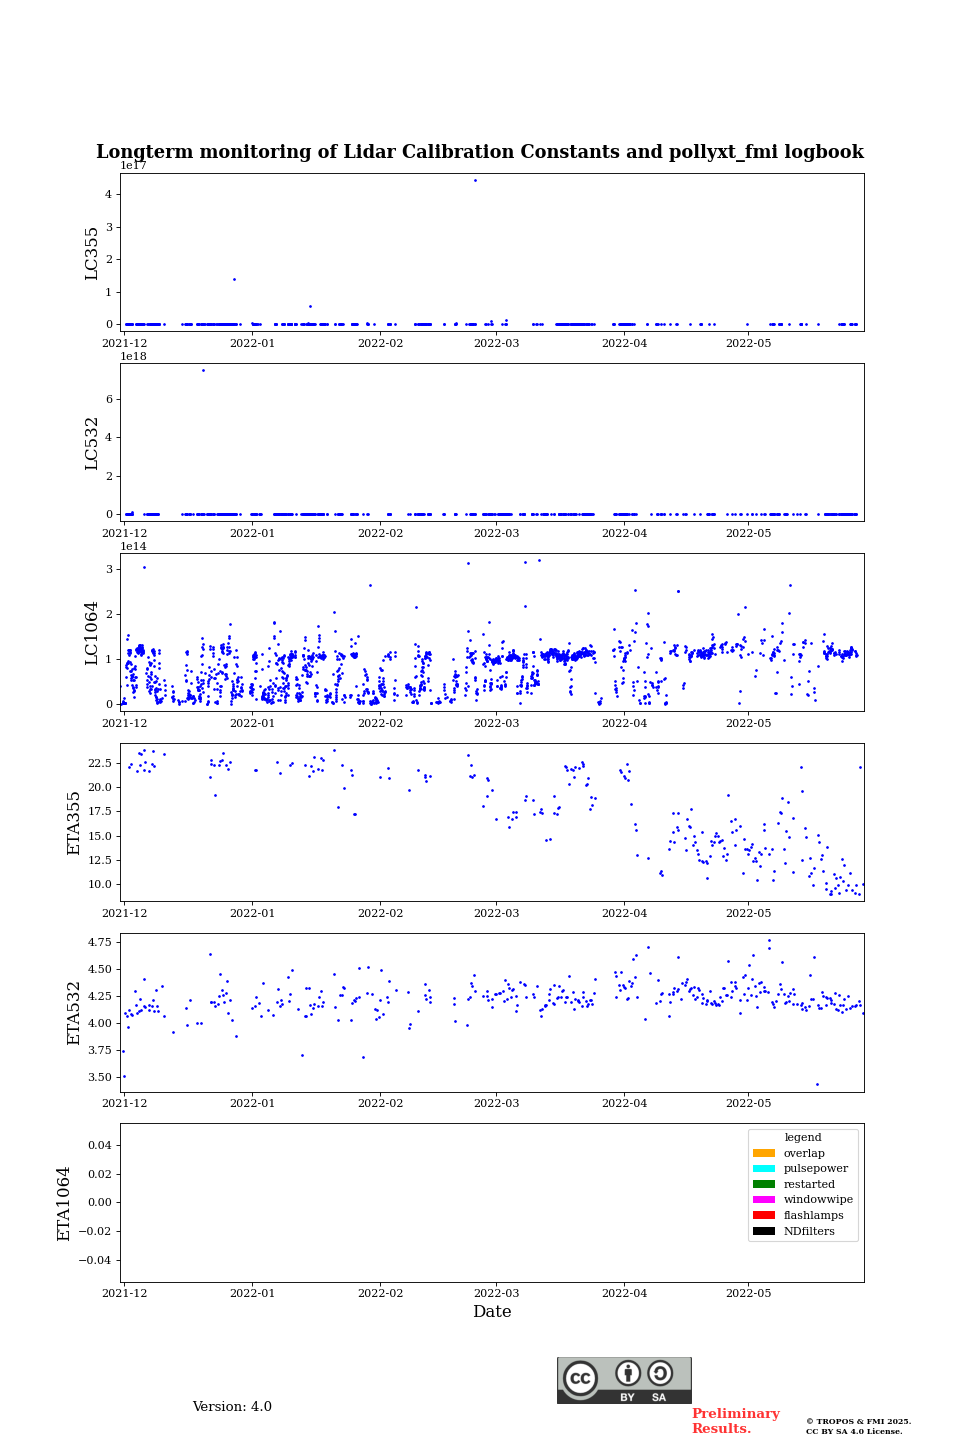Click the ETA1064 y-axis label
960x1440 pixels.
[x=64, y=1203]
